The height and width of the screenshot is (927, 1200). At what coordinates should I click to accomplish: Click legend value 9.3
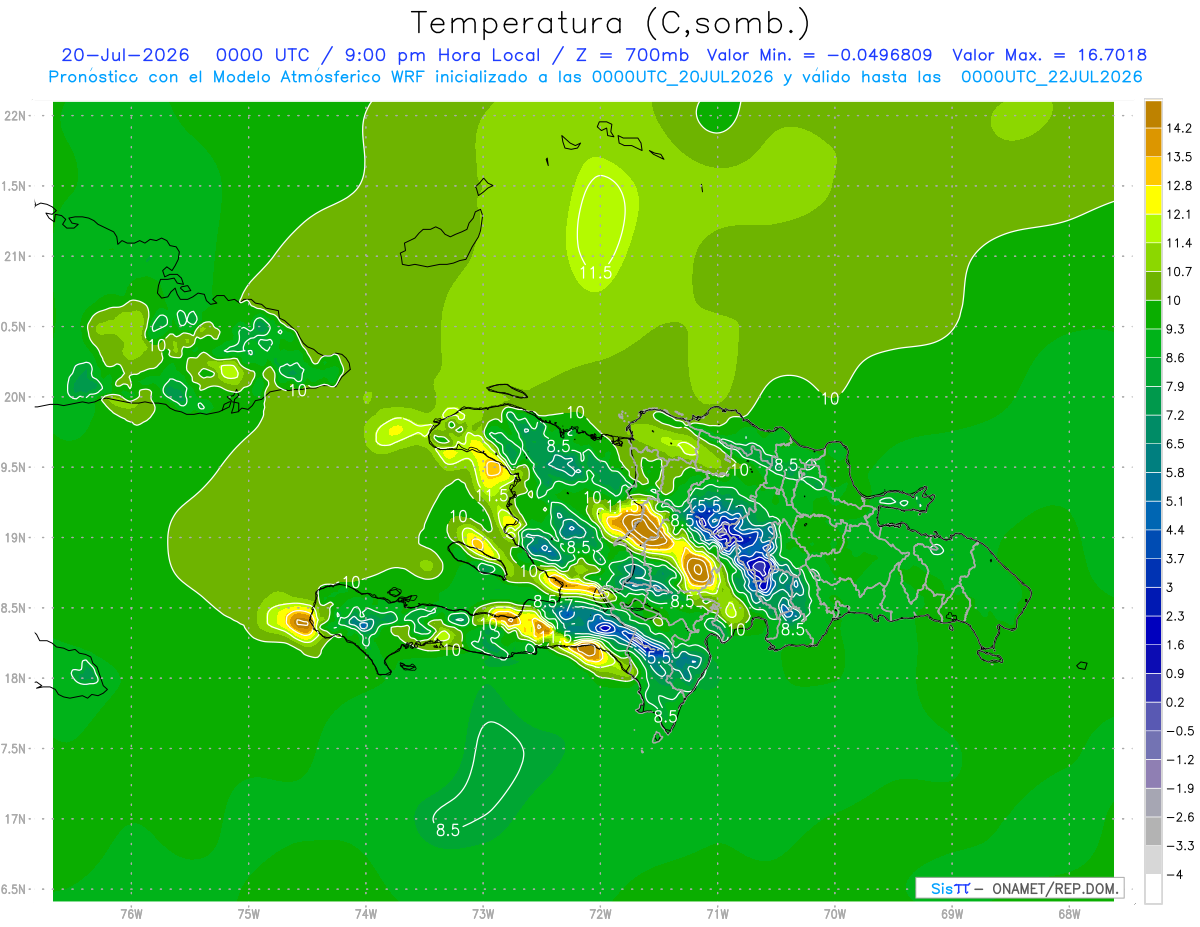(1176, 329)
